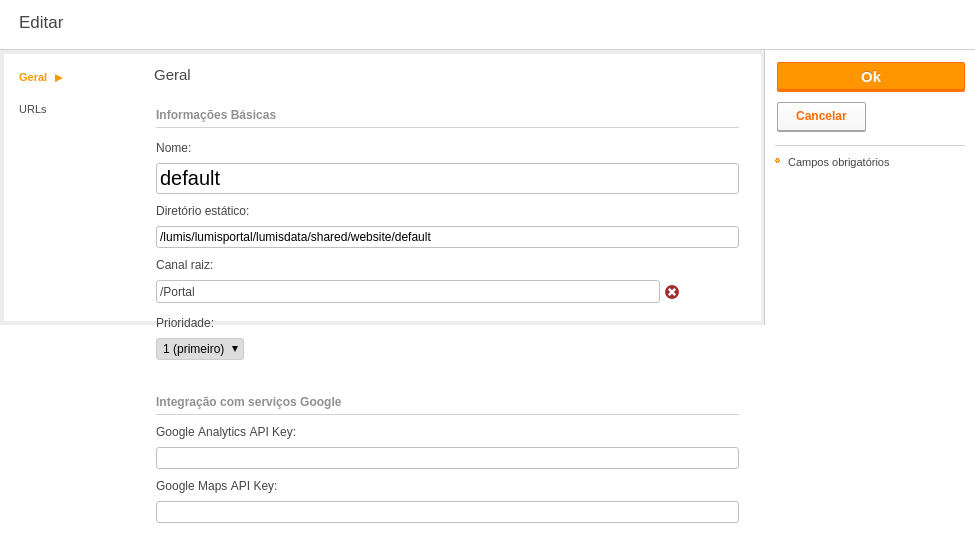
Task: Confirm changes with the Ok button
Action: [871, 77]
